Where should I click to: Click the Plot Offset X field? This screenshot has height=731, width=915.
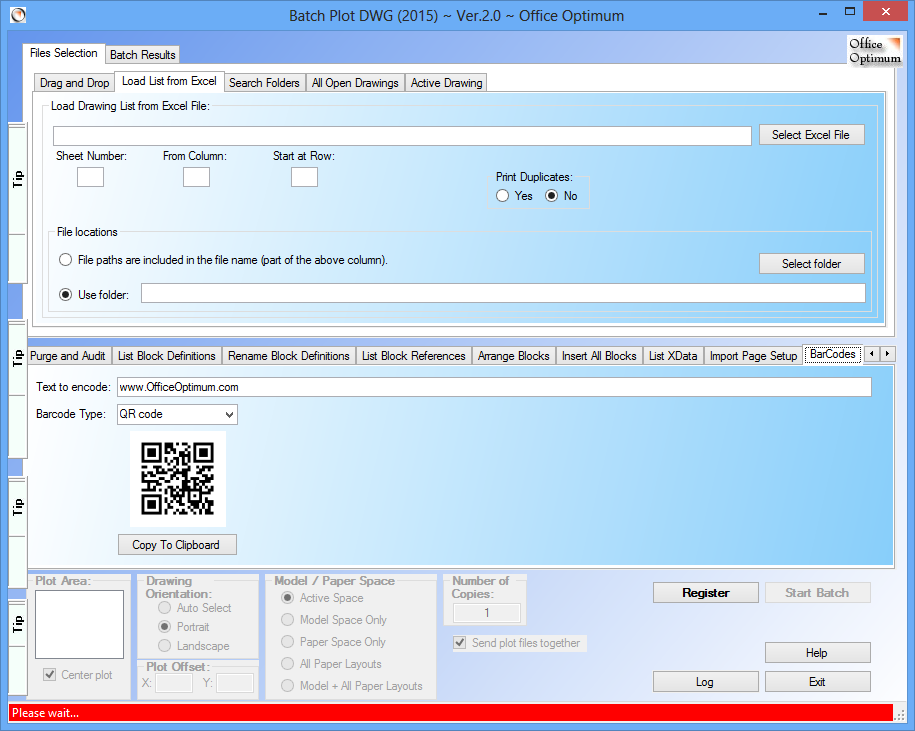click(174, 683)
